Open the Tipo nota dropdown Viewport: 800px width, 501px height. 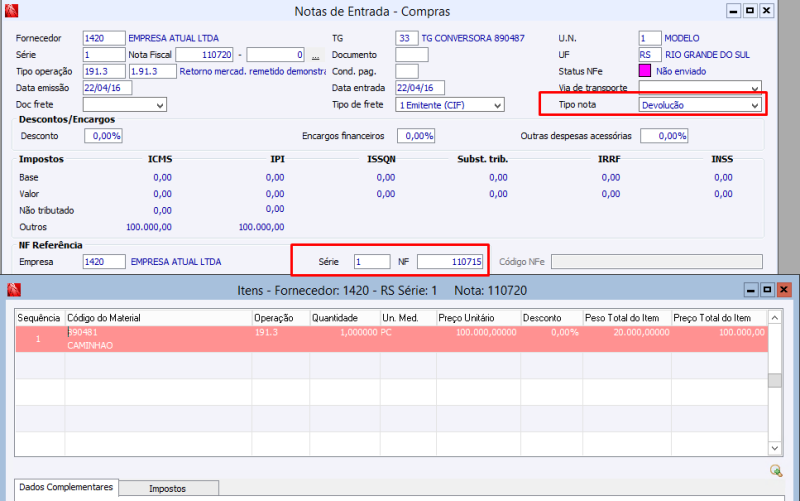pyautogui.click(x=754, y=104)
